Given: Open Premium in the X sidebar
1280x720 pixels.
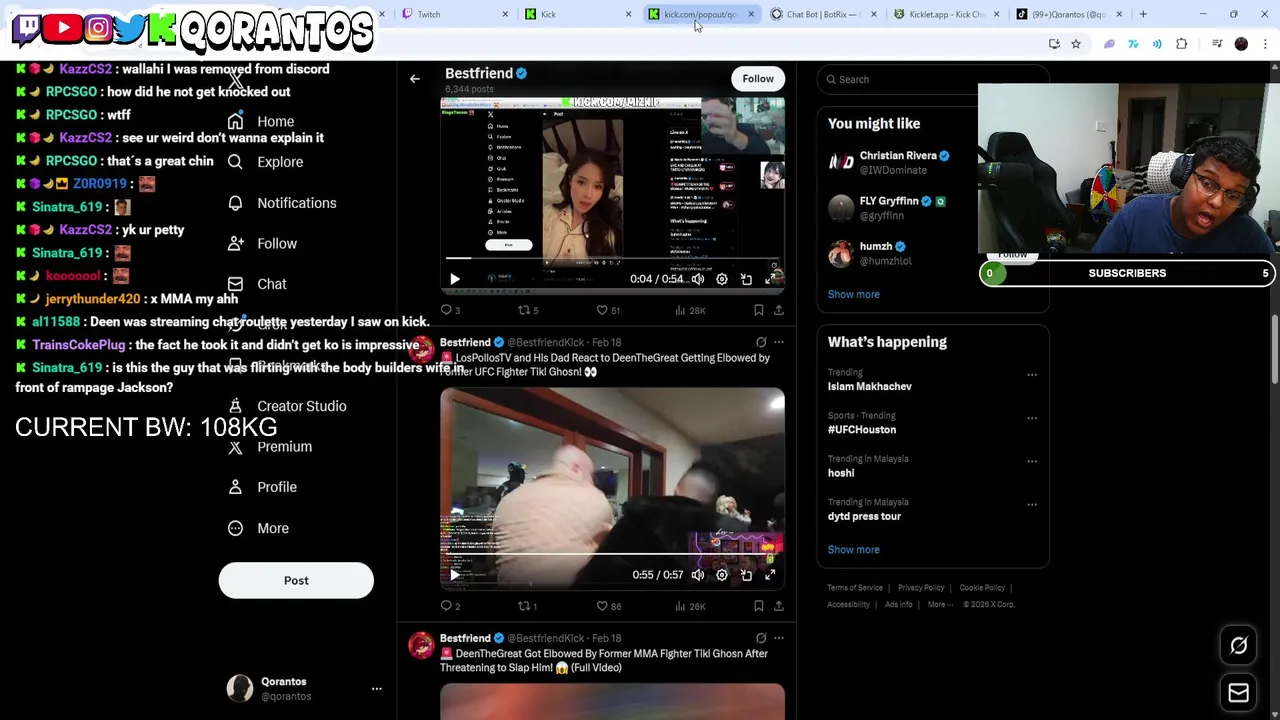Looking at the screenshot, I should [270, 447].
